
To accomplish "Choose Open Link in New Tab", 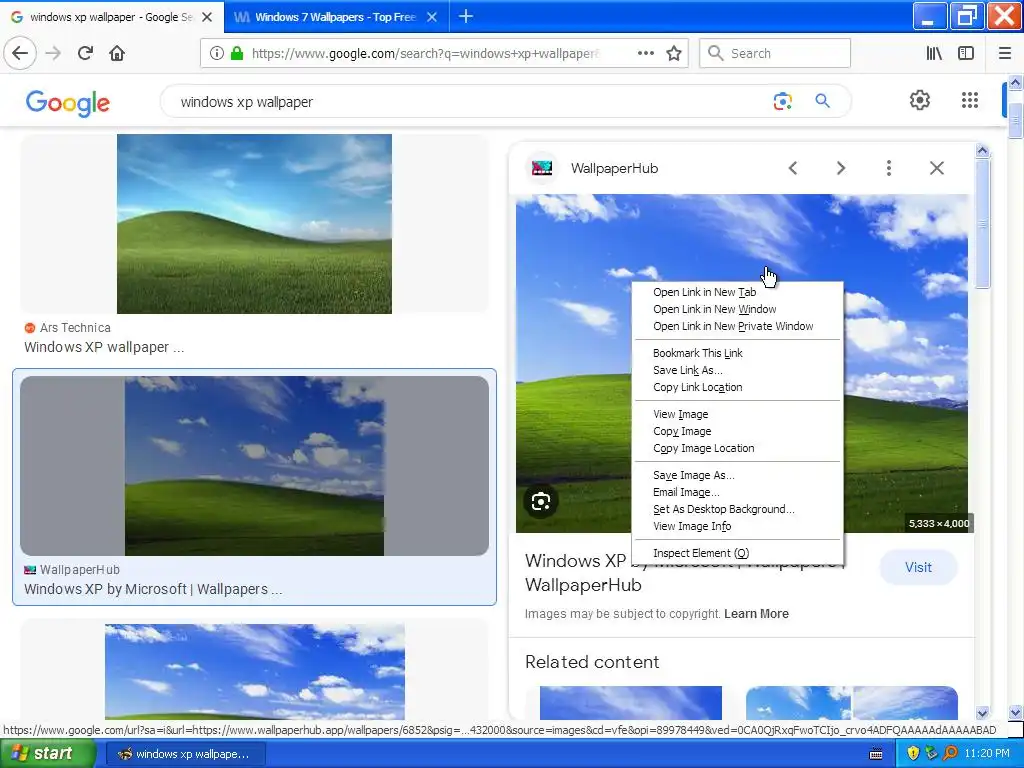I will (738, 292).
